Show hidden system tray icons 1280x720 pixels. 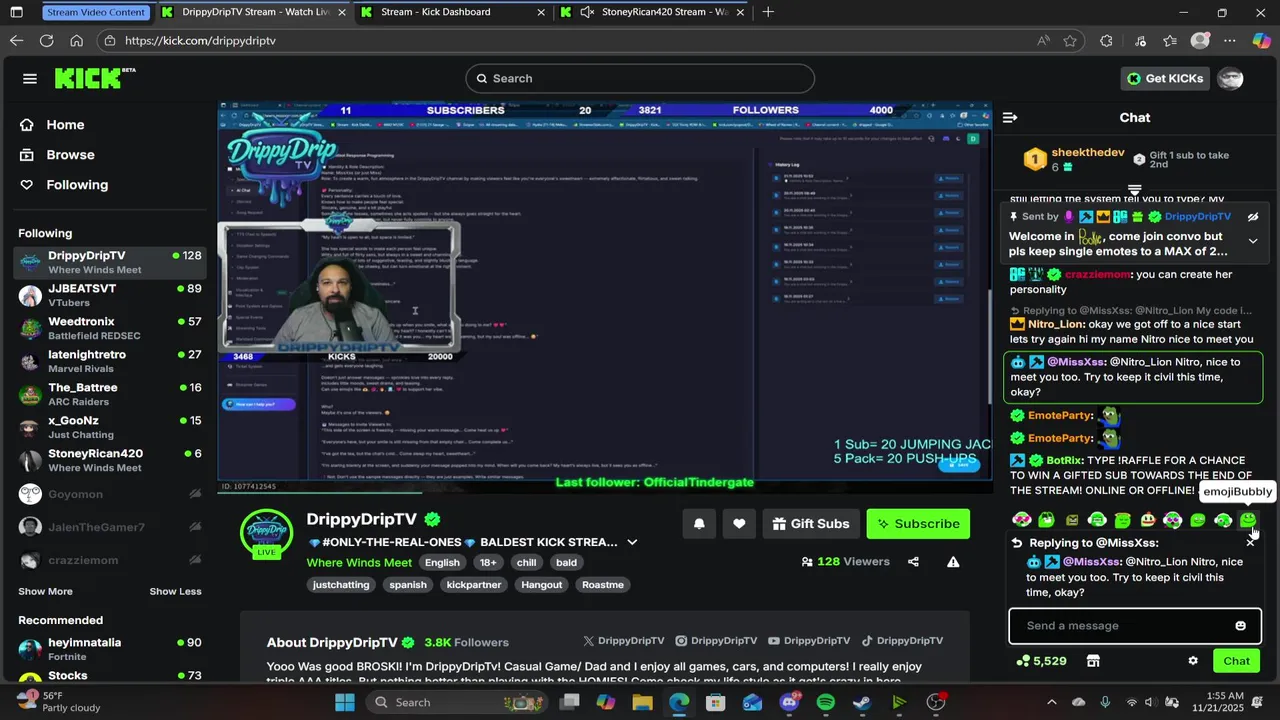pos(1051,702)
